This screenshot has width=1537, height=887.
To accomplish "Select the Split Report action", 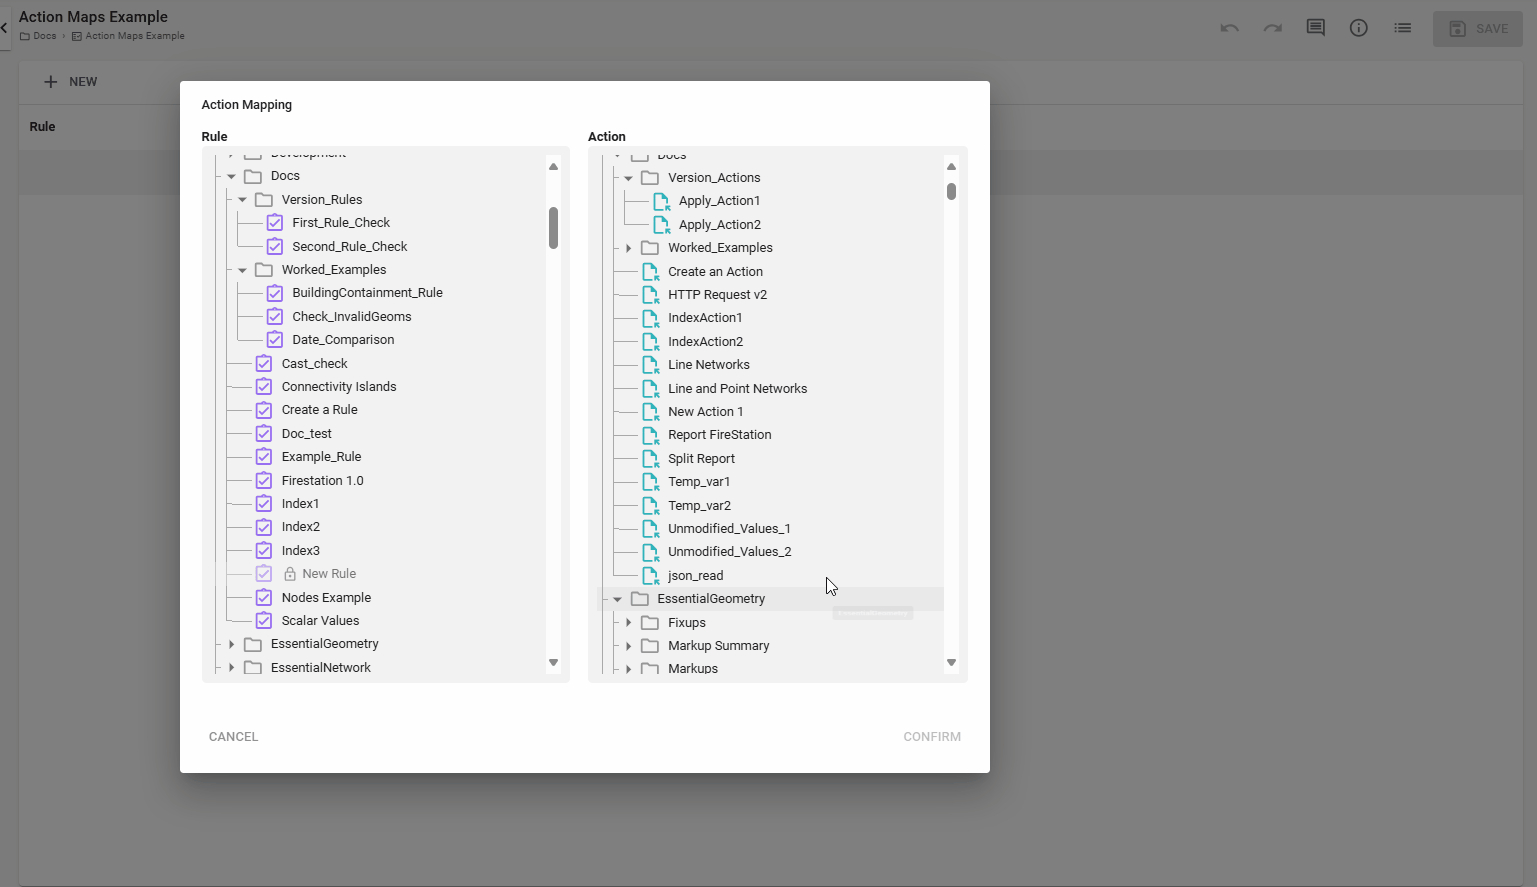I will coord(701,459).
